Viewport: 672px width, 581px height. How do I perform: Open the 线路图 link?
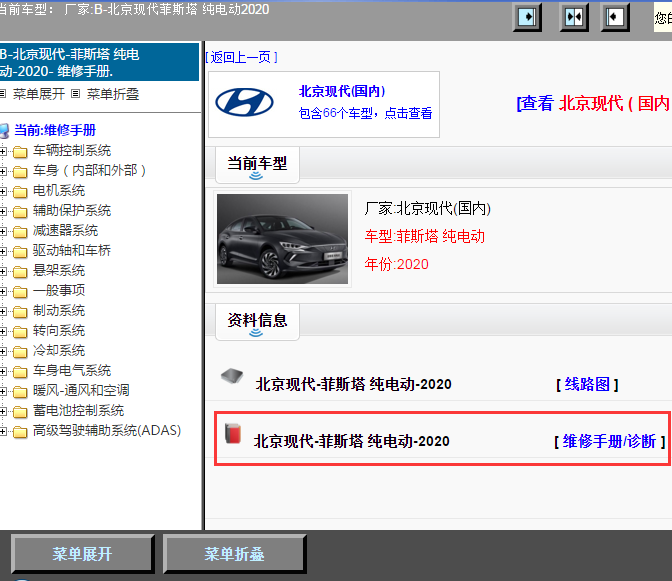click(x=587, y=384)
